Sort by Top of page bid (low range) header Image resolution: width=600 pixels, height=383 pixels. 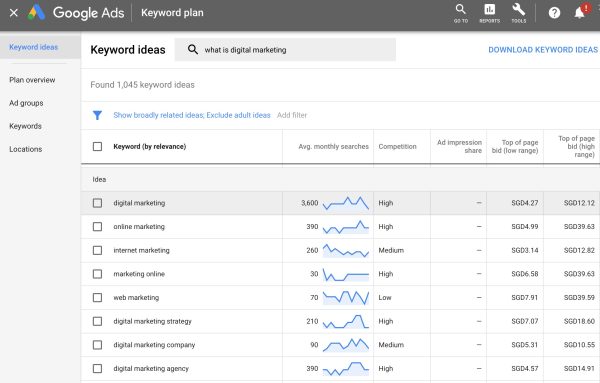(515, 147)
